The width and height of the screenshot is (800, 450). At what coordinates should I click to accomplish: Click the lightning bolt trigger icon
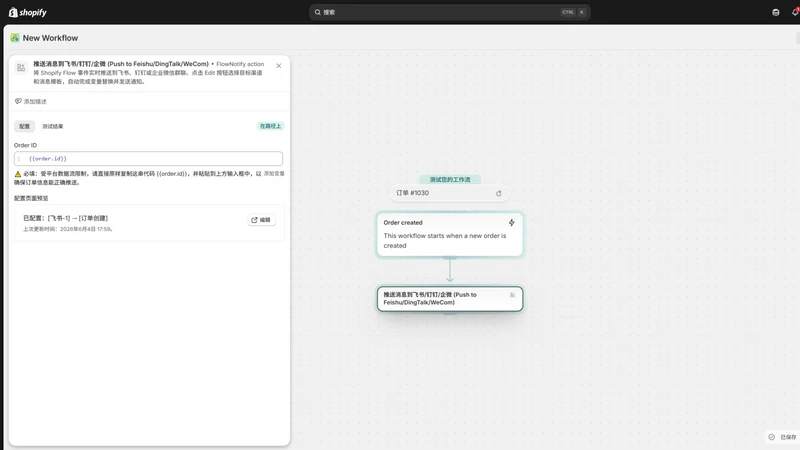(511, 222)
